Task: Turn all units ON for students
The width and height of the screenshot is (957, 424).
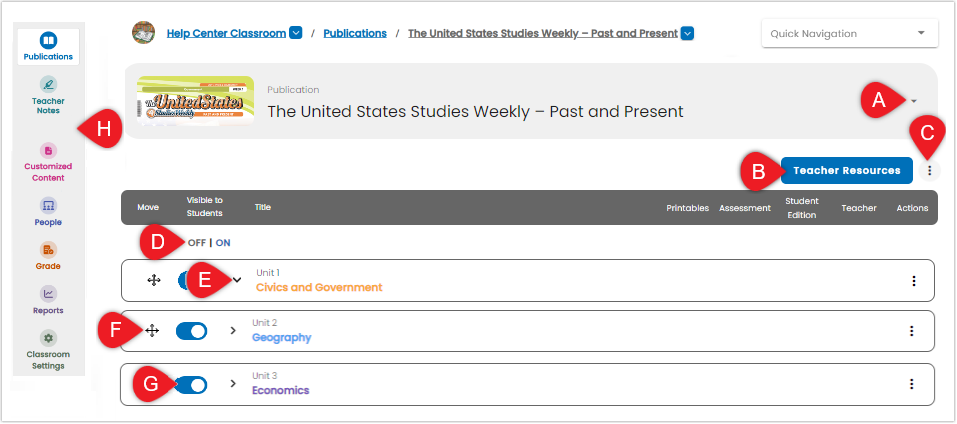Action: tap(223, 243)
